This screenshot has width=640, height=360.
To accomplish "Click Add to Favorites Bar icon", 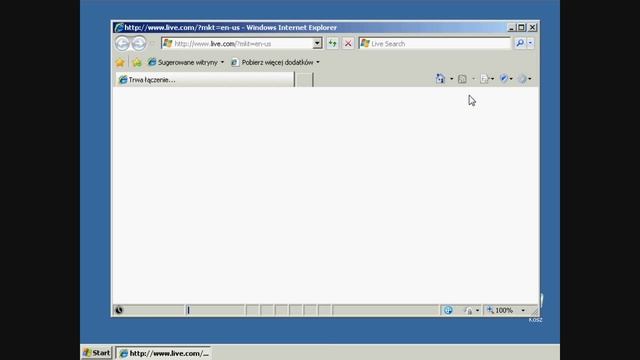I will tap(137, 62).
